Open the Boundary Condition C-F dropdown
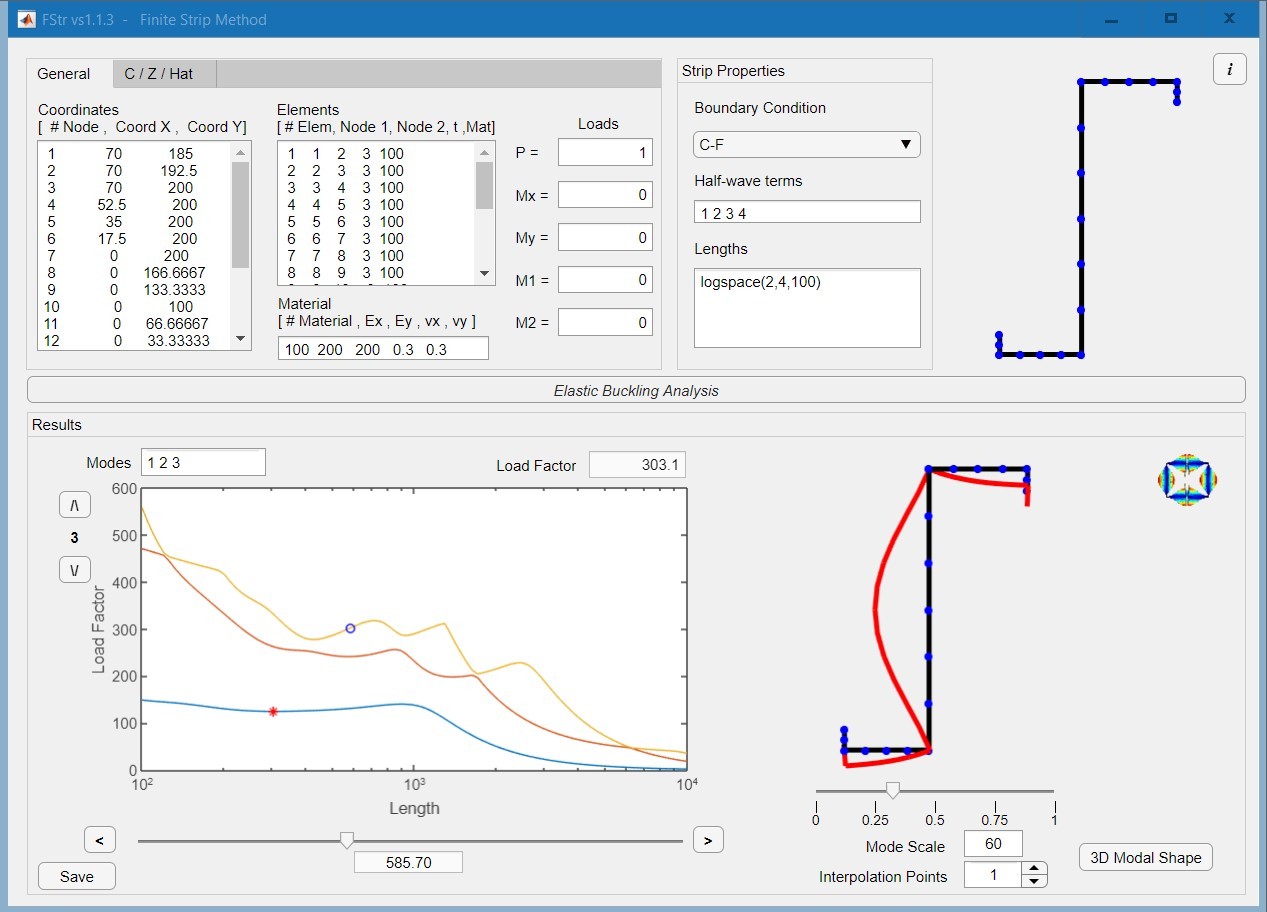 tap(806, 144)
